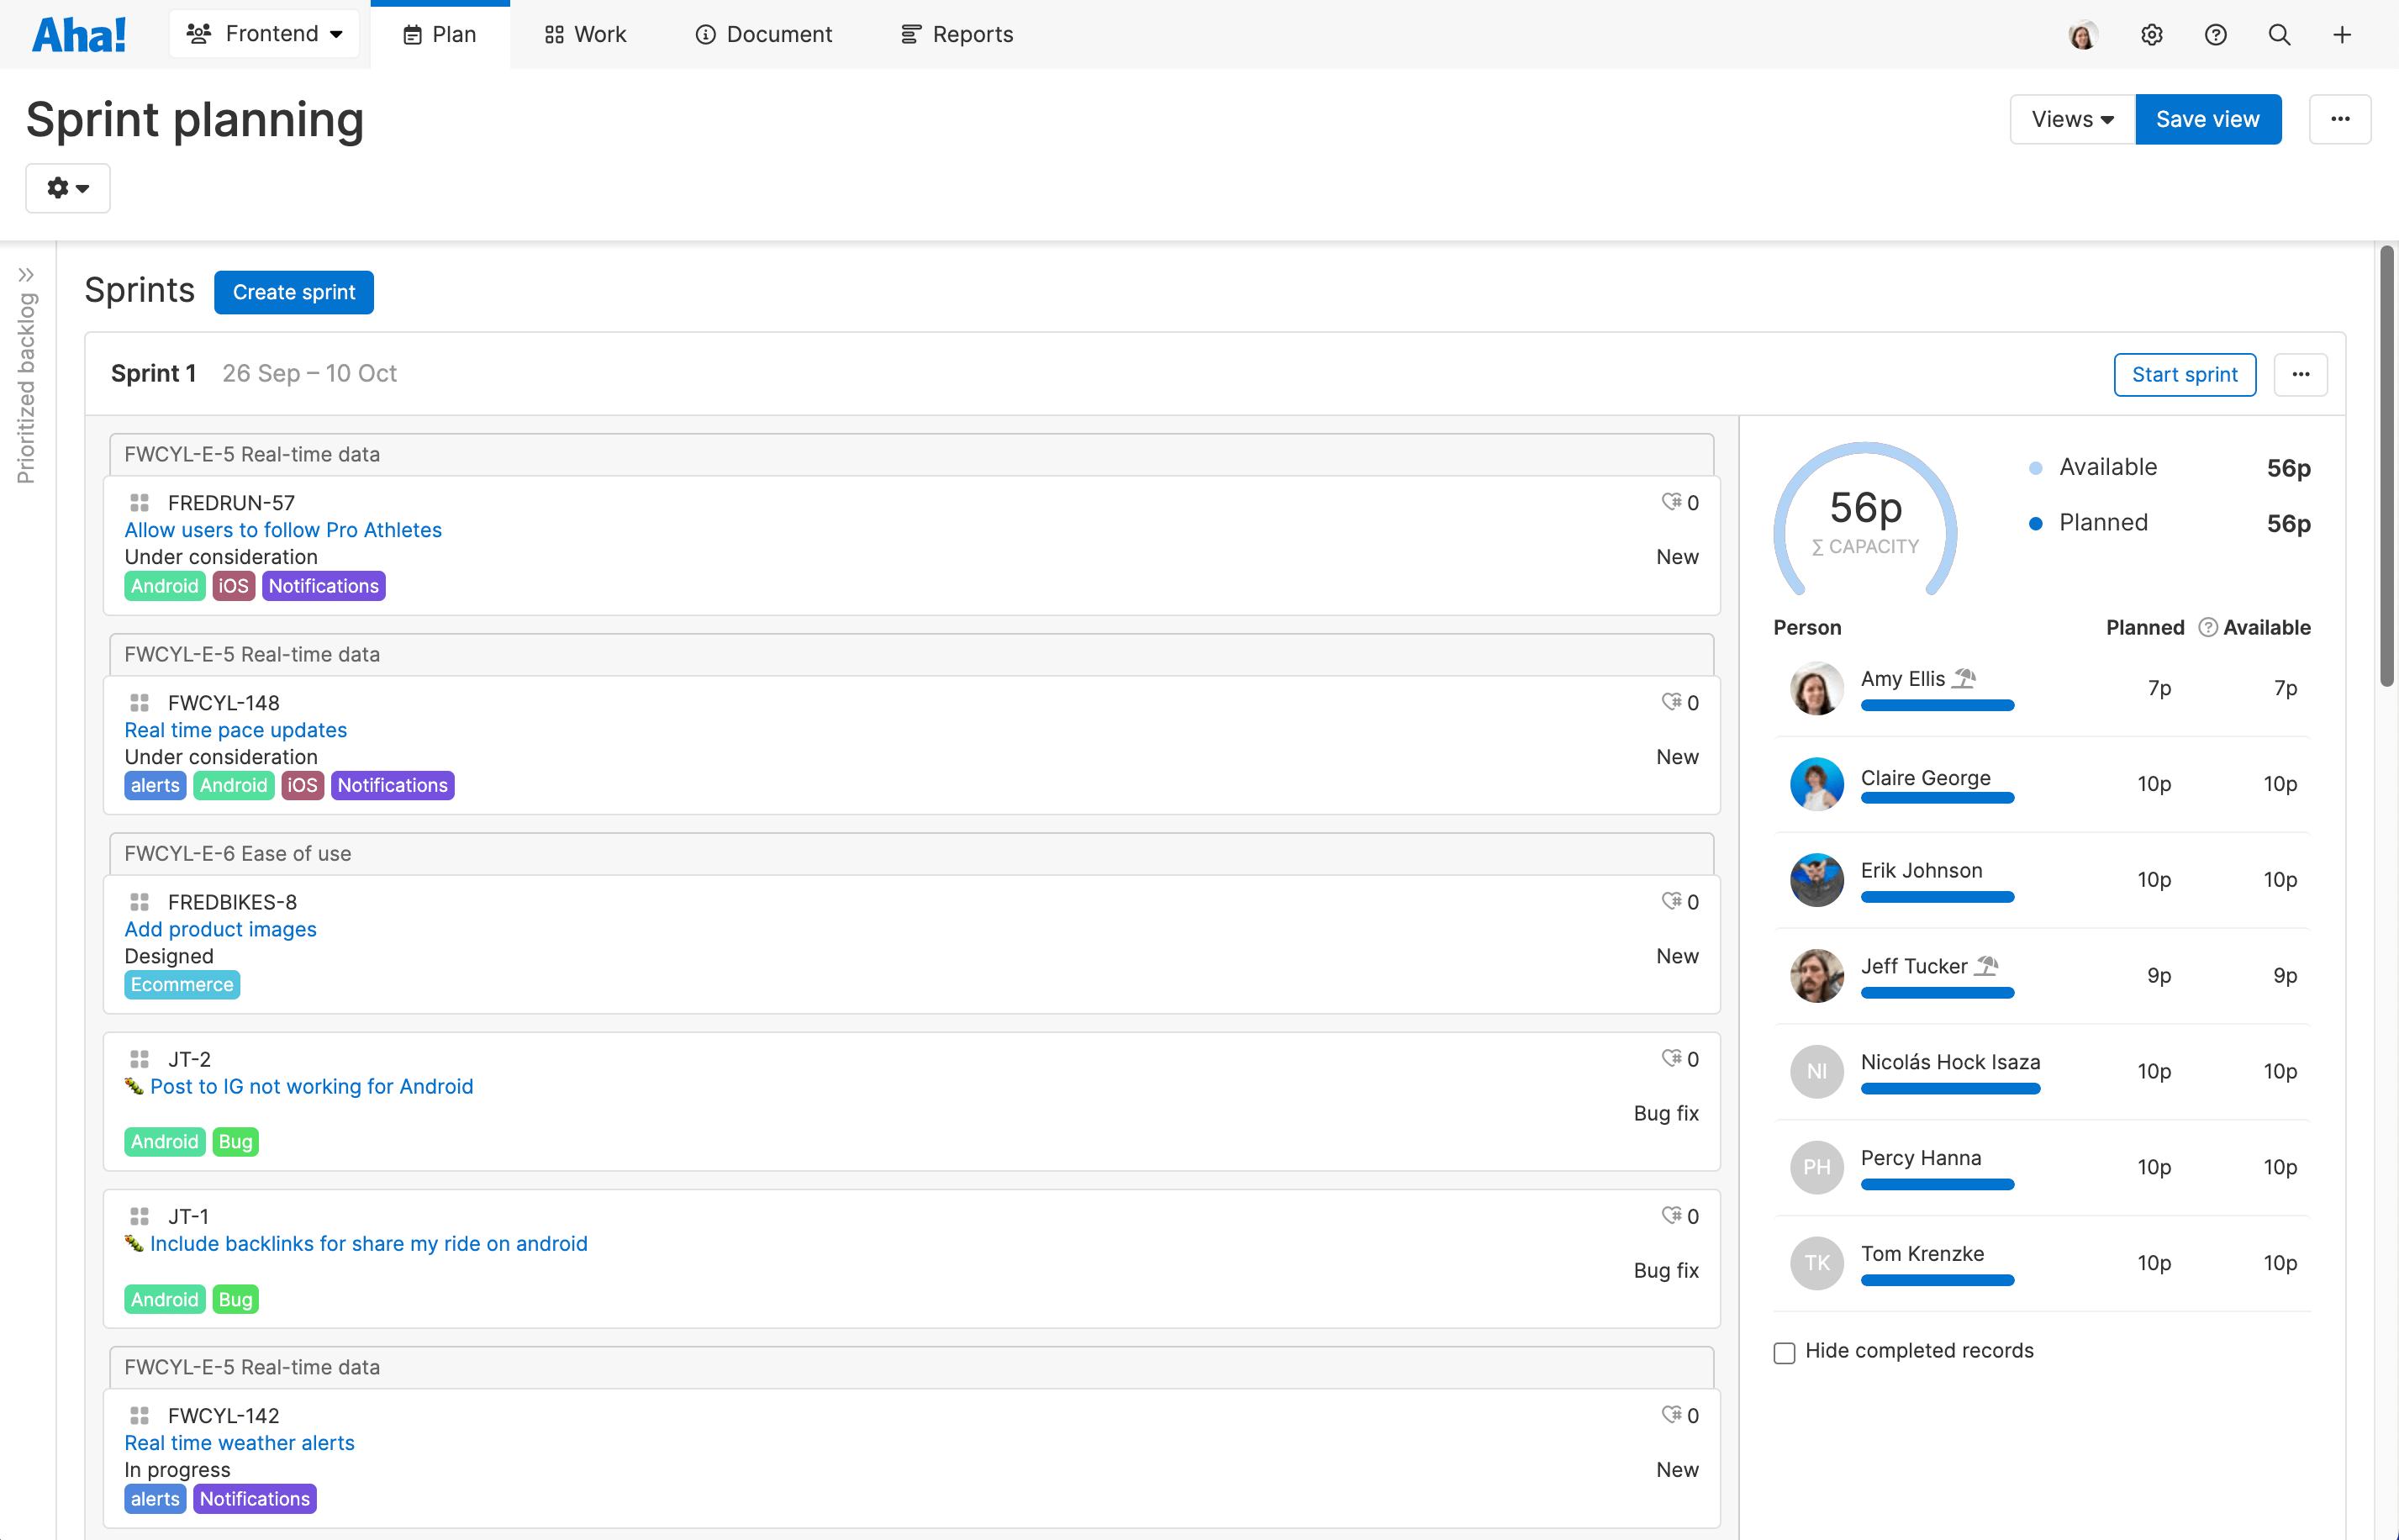Click the help question mark icon
Image resolution: width=2399 pixels, height=1540 pixels.
pyautogui.click(x=2215, y=34)
